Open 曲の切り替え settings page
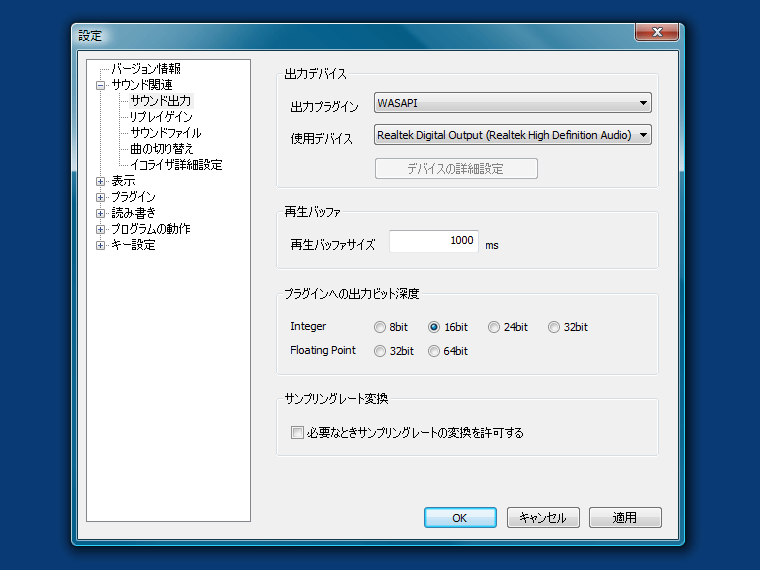This screenshot has height=570, width=760. [x=161, y=149]
